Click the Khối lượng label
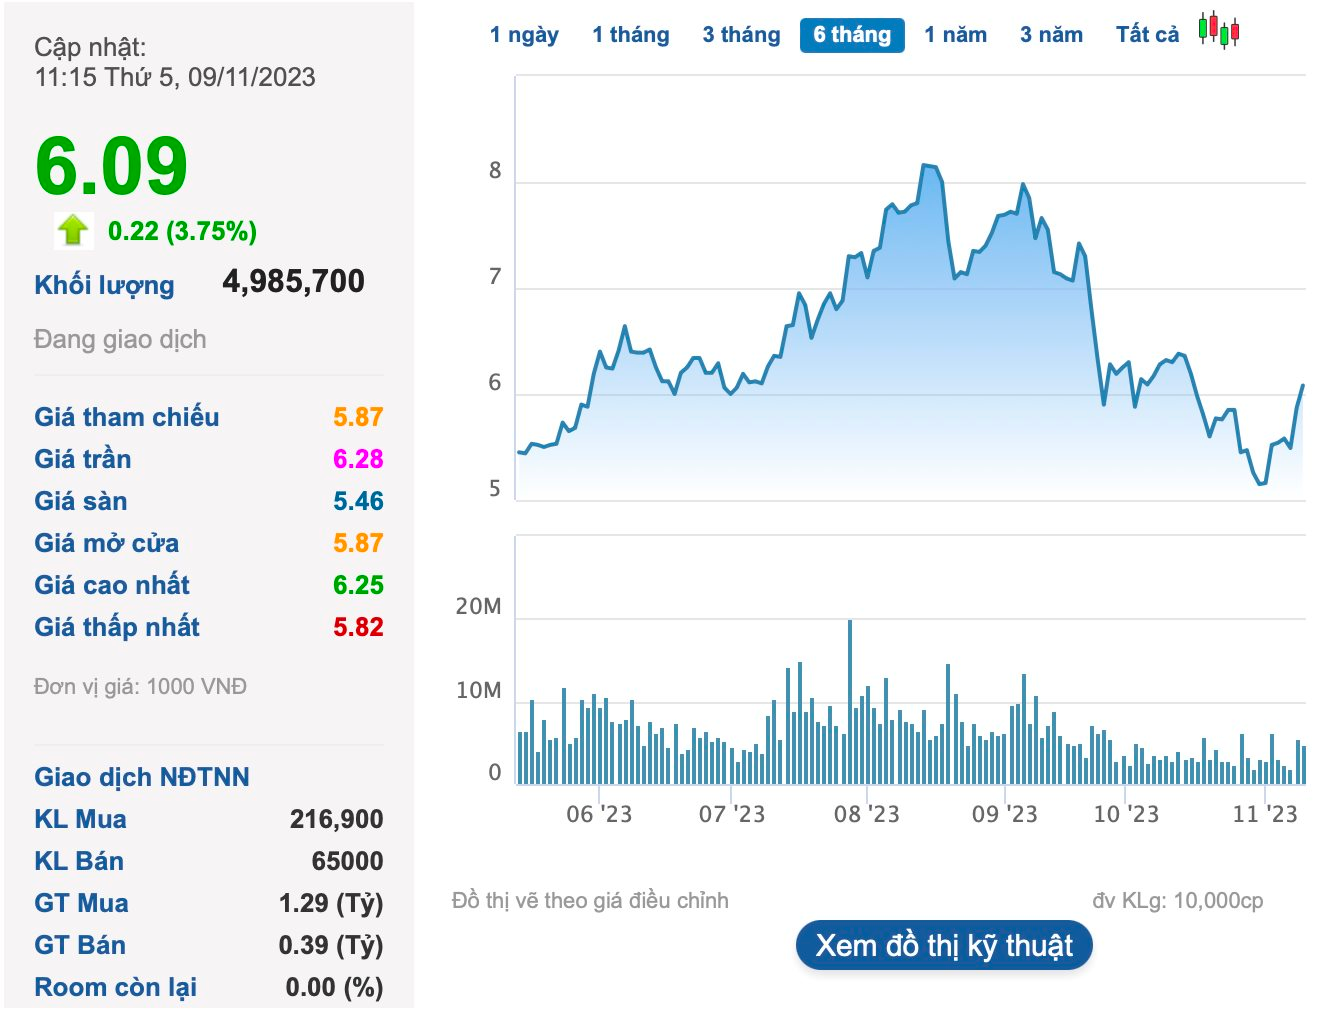This screenshot has width=1322, height=1018. click(x=104, y=285)
